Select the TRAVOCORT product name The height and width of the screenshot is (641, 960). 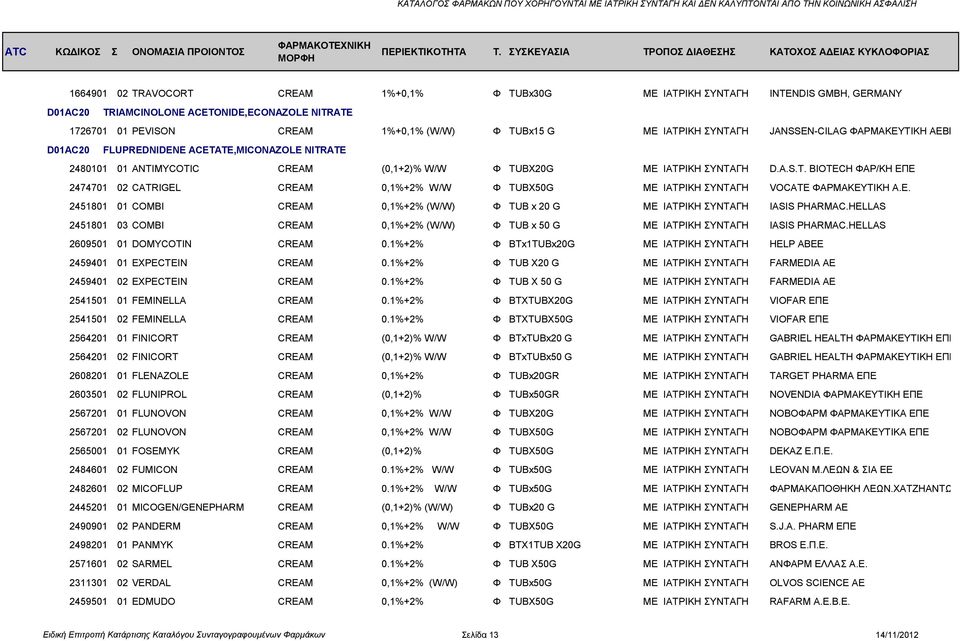point(162,94)
